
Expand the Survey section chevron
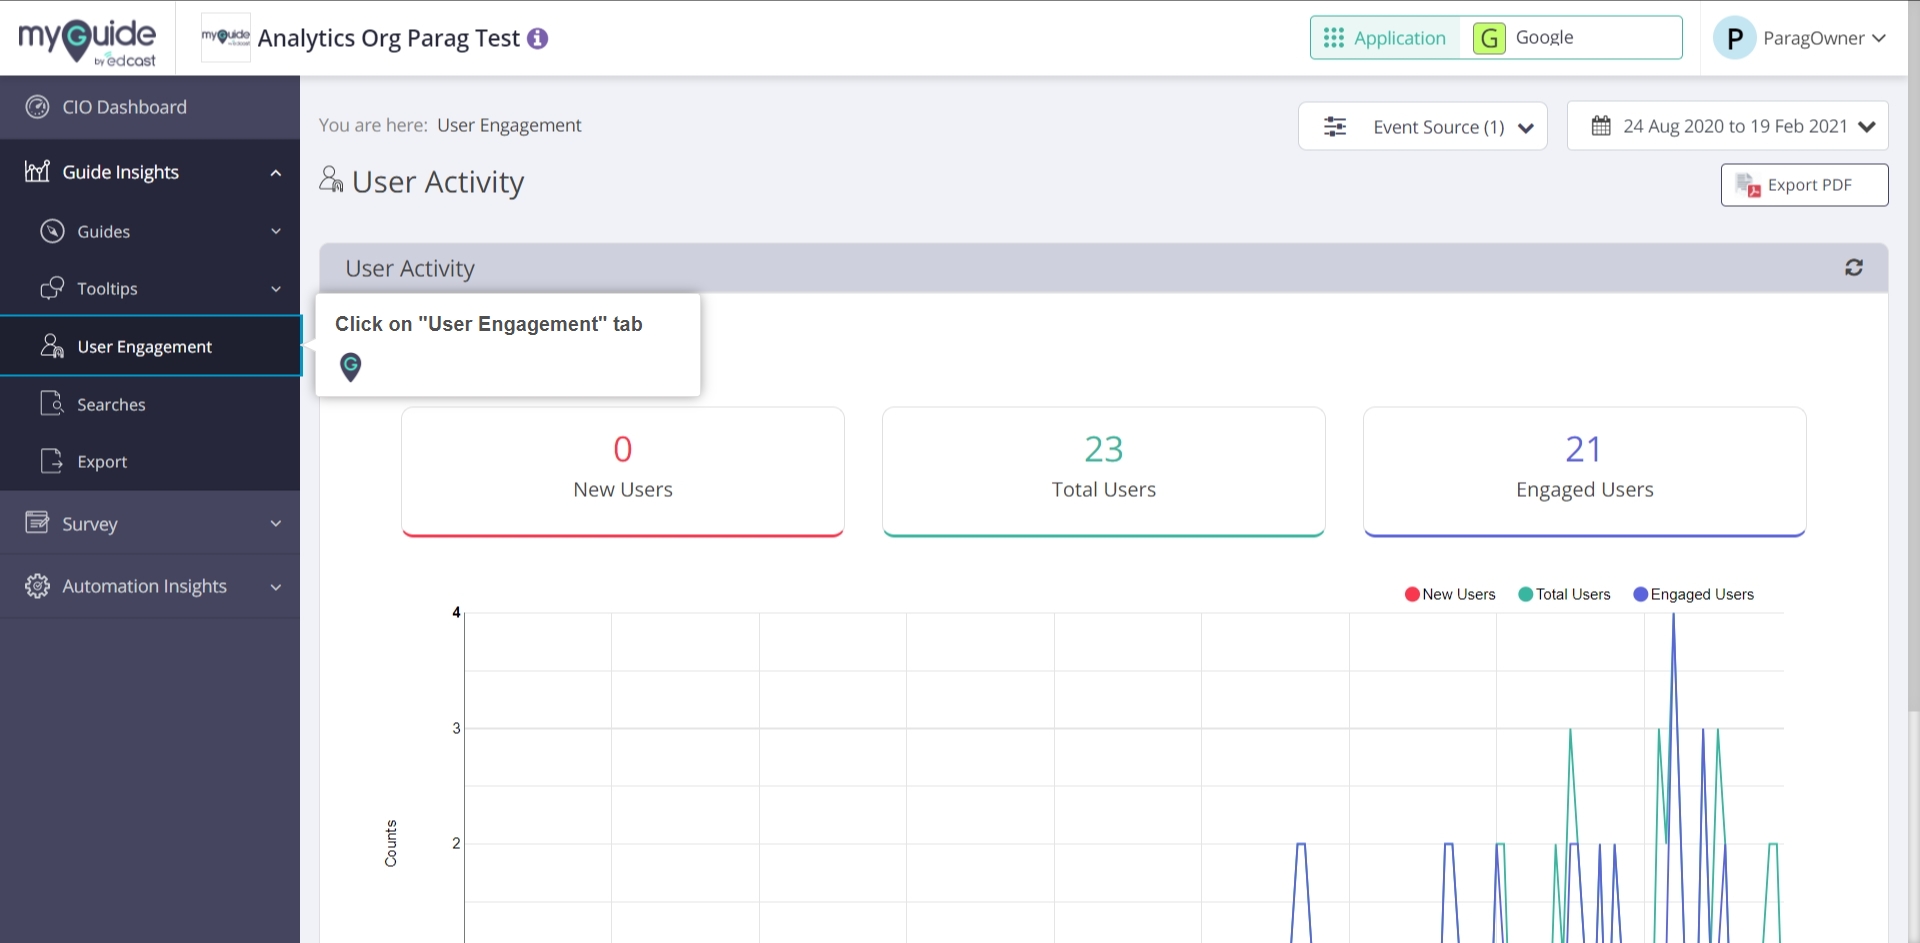pos(276,523)
